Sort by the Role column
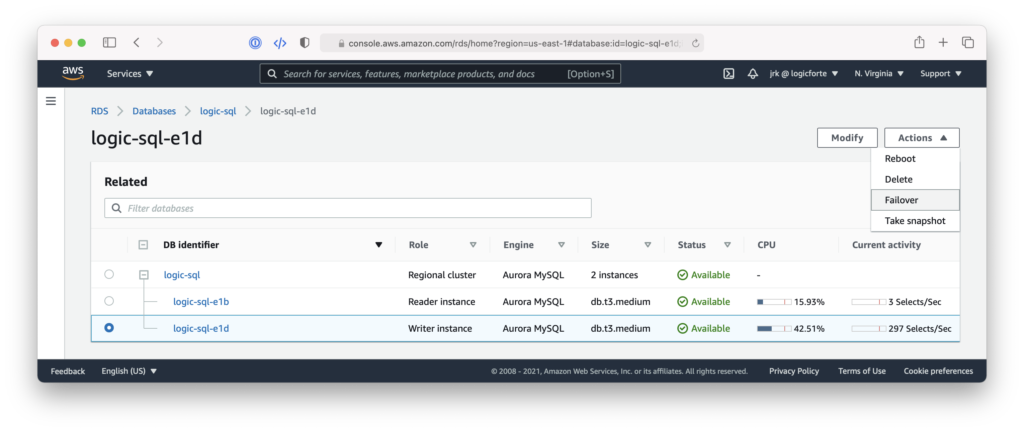Screen dimensions: 1024x432 pyautogui.click(x=473, y=245)
